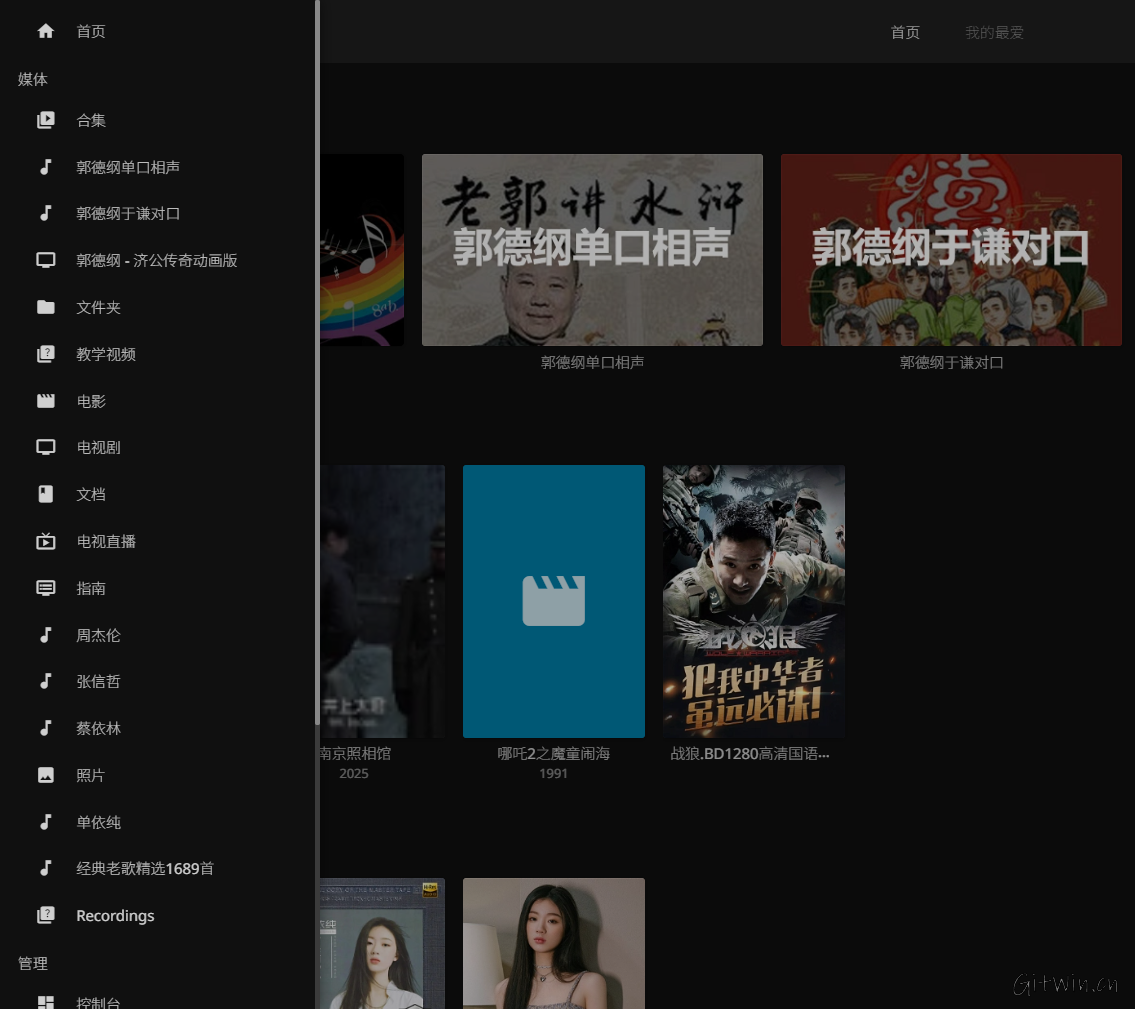1135x1009 pixels.
Task: Click the 控制台 dashboard icon
Action: click(45, 1001)
